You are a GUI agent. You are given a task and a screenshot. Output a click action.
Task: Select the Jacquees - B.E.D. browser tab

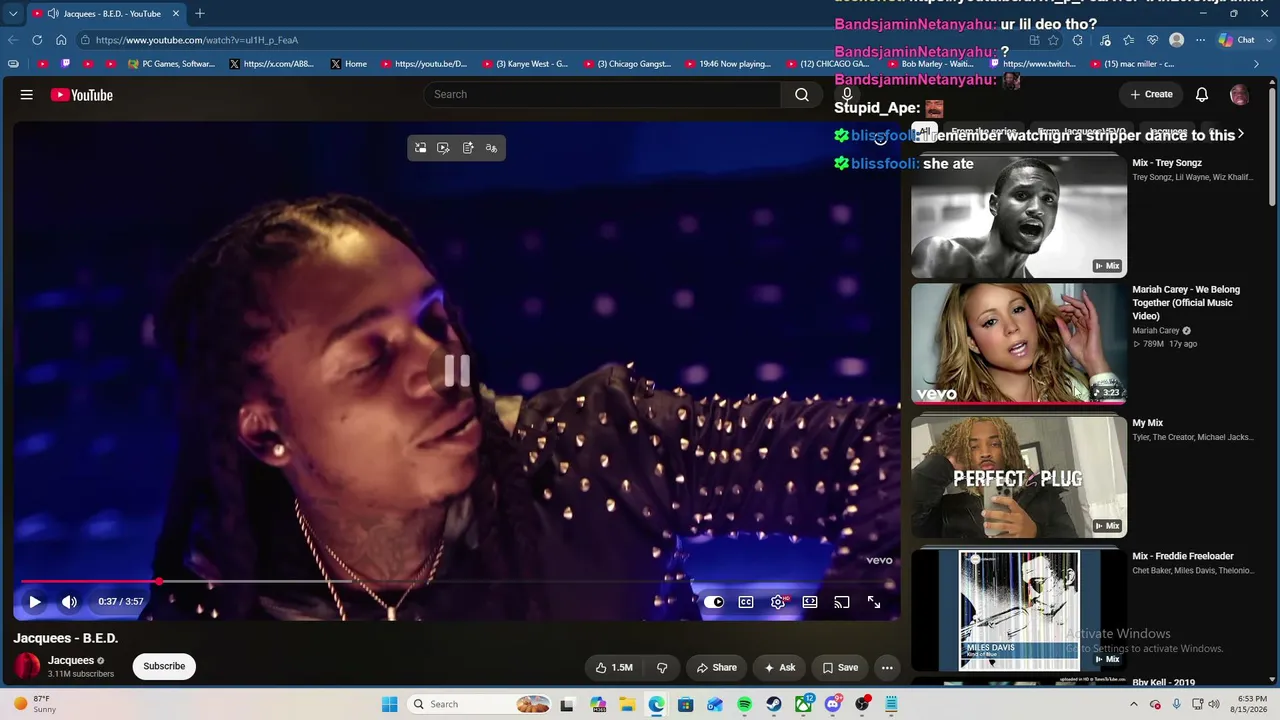tap(105, 14)
